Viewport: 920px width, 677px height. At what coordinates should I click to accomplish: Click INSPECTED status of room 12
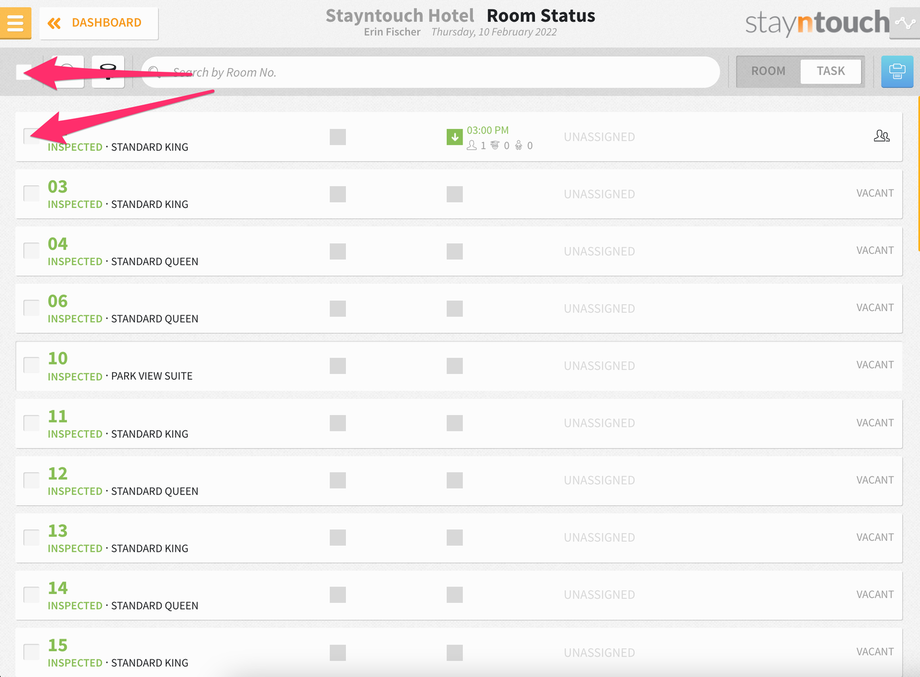pyautogui.click(x=75, y=491)
